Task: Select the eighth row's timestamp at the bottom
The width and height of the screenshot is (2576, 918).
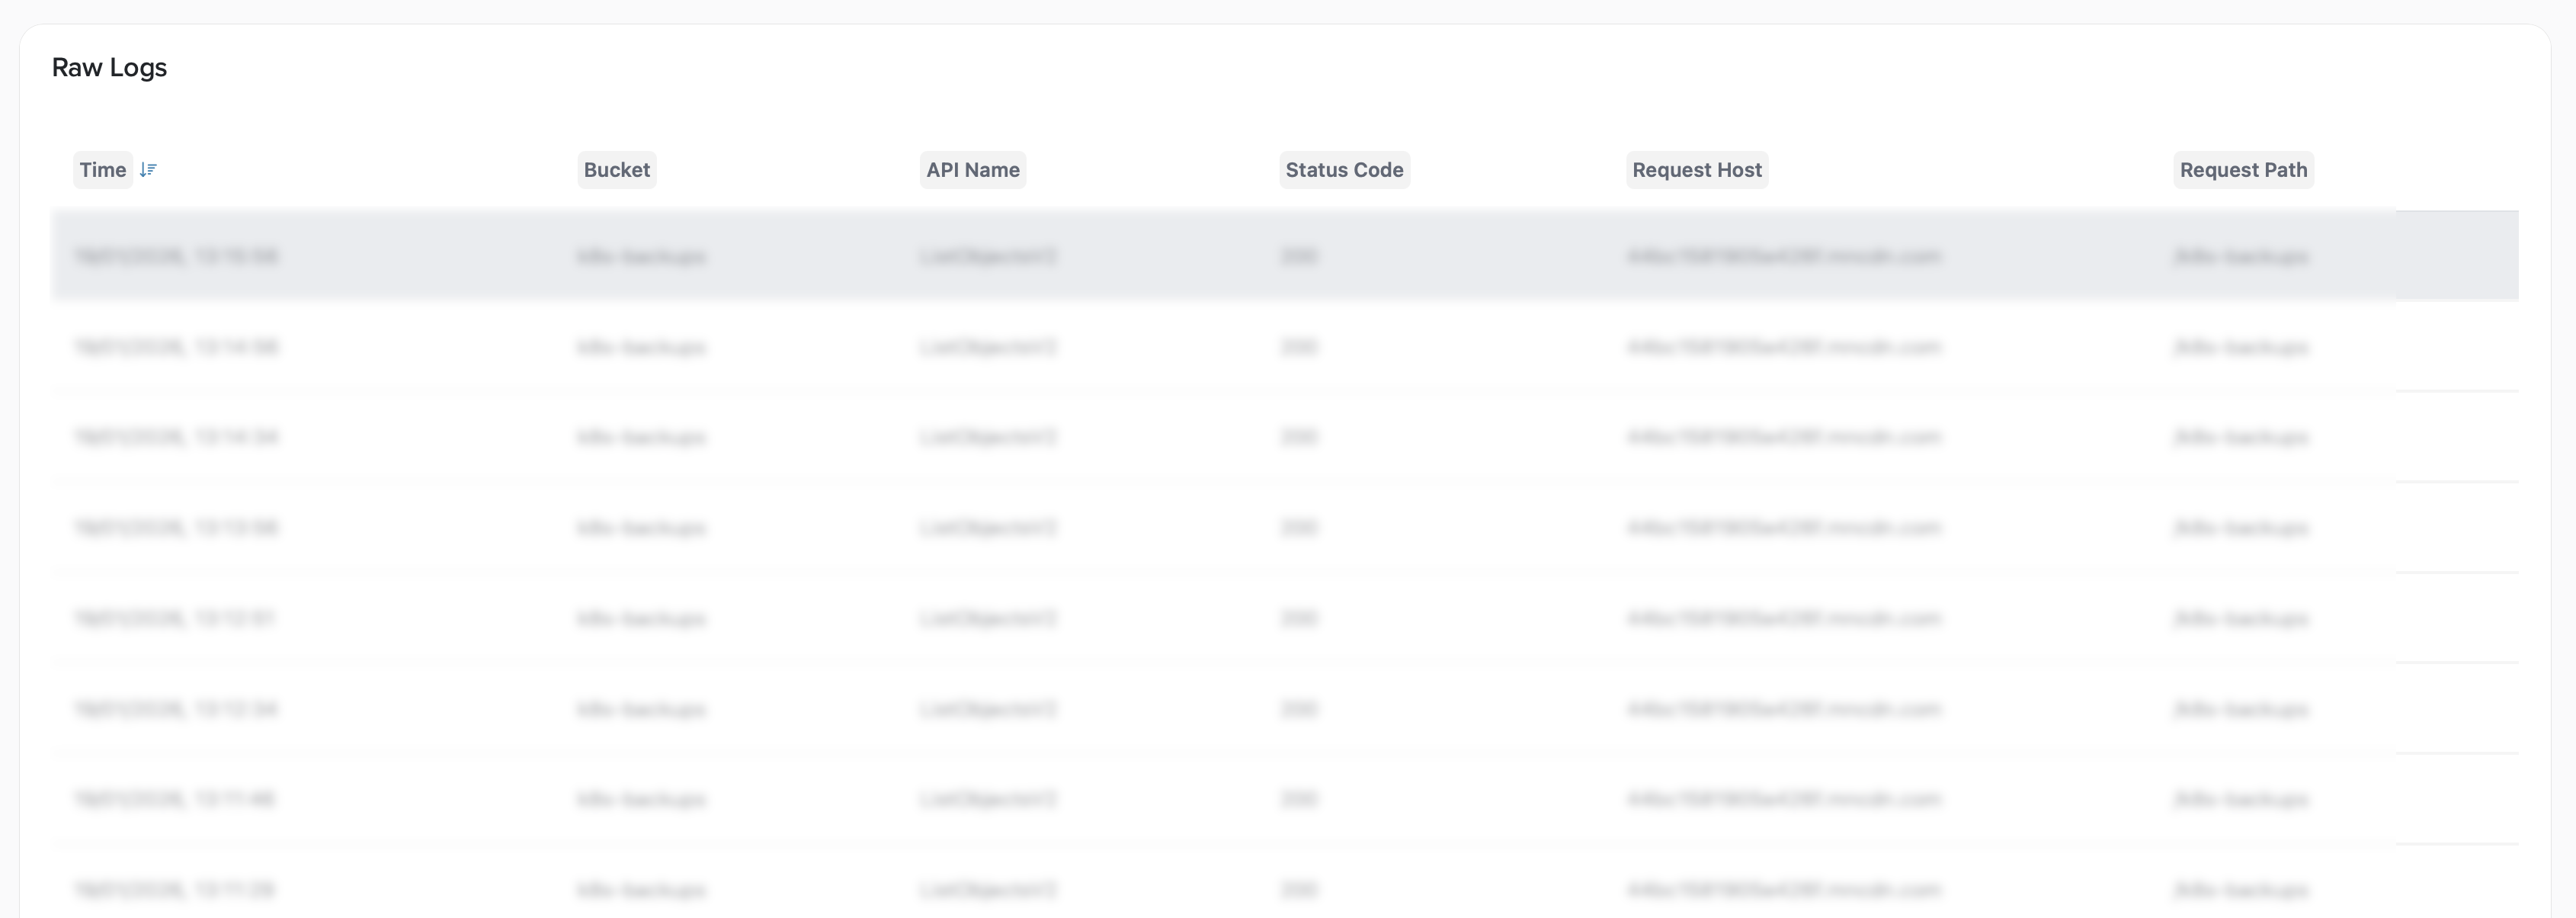Action: (175, 890)
